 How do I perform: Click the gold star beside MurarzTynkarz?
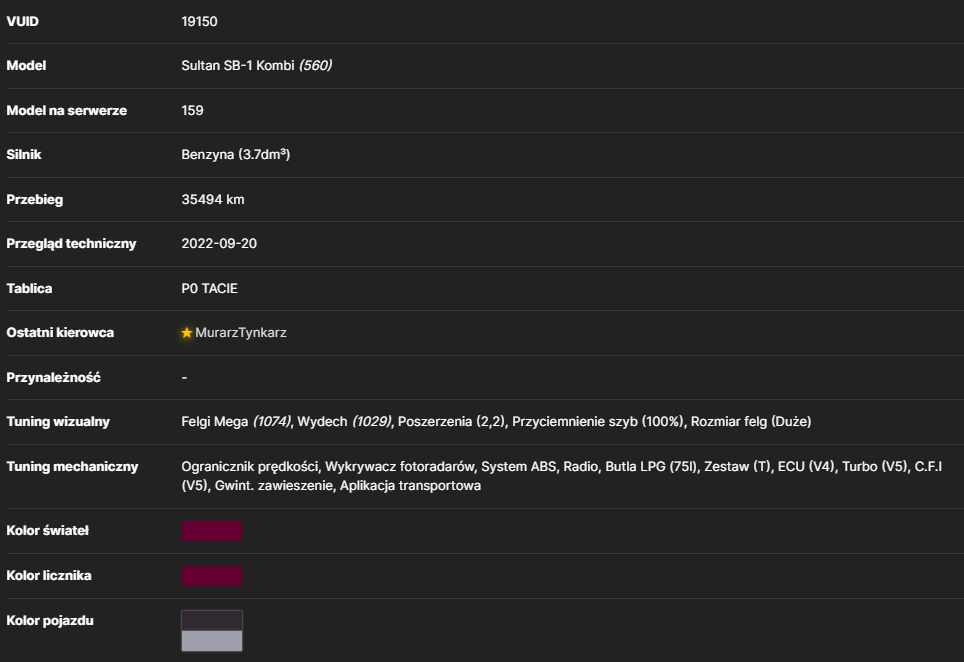(187, 333)
